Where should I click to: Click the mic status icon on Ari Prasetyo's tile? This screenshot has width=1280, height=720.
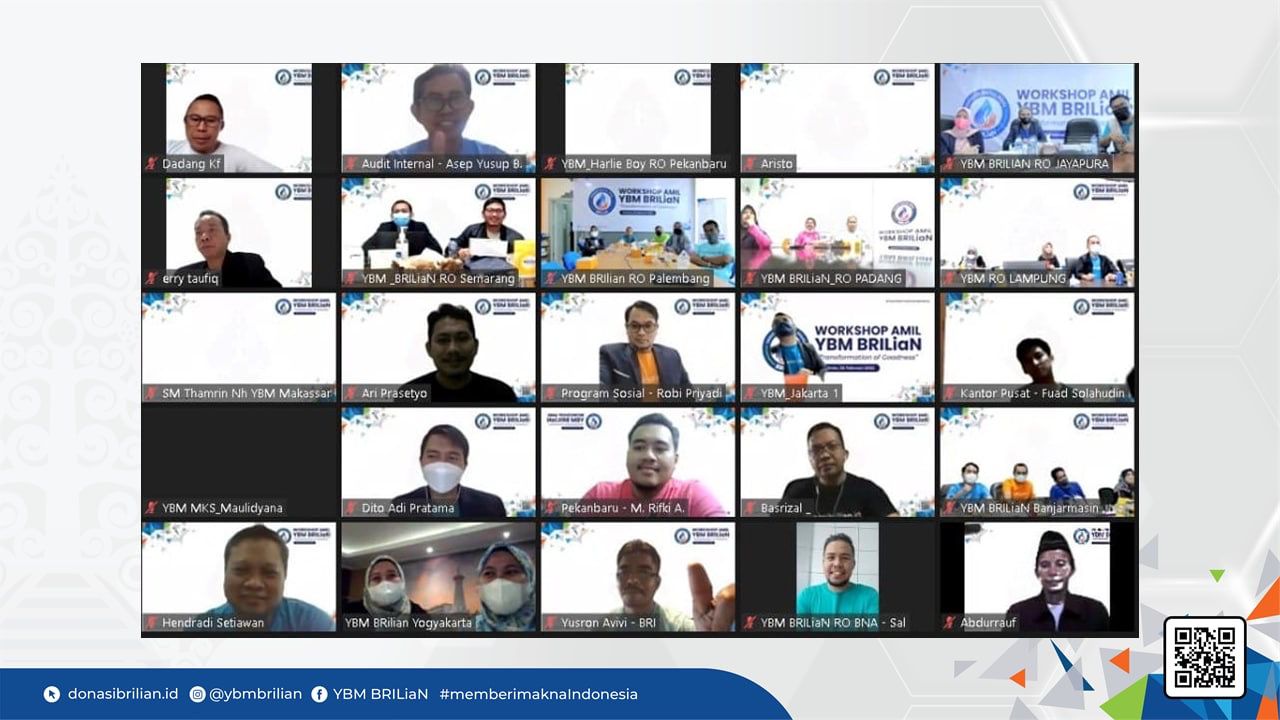click(349, 392)
